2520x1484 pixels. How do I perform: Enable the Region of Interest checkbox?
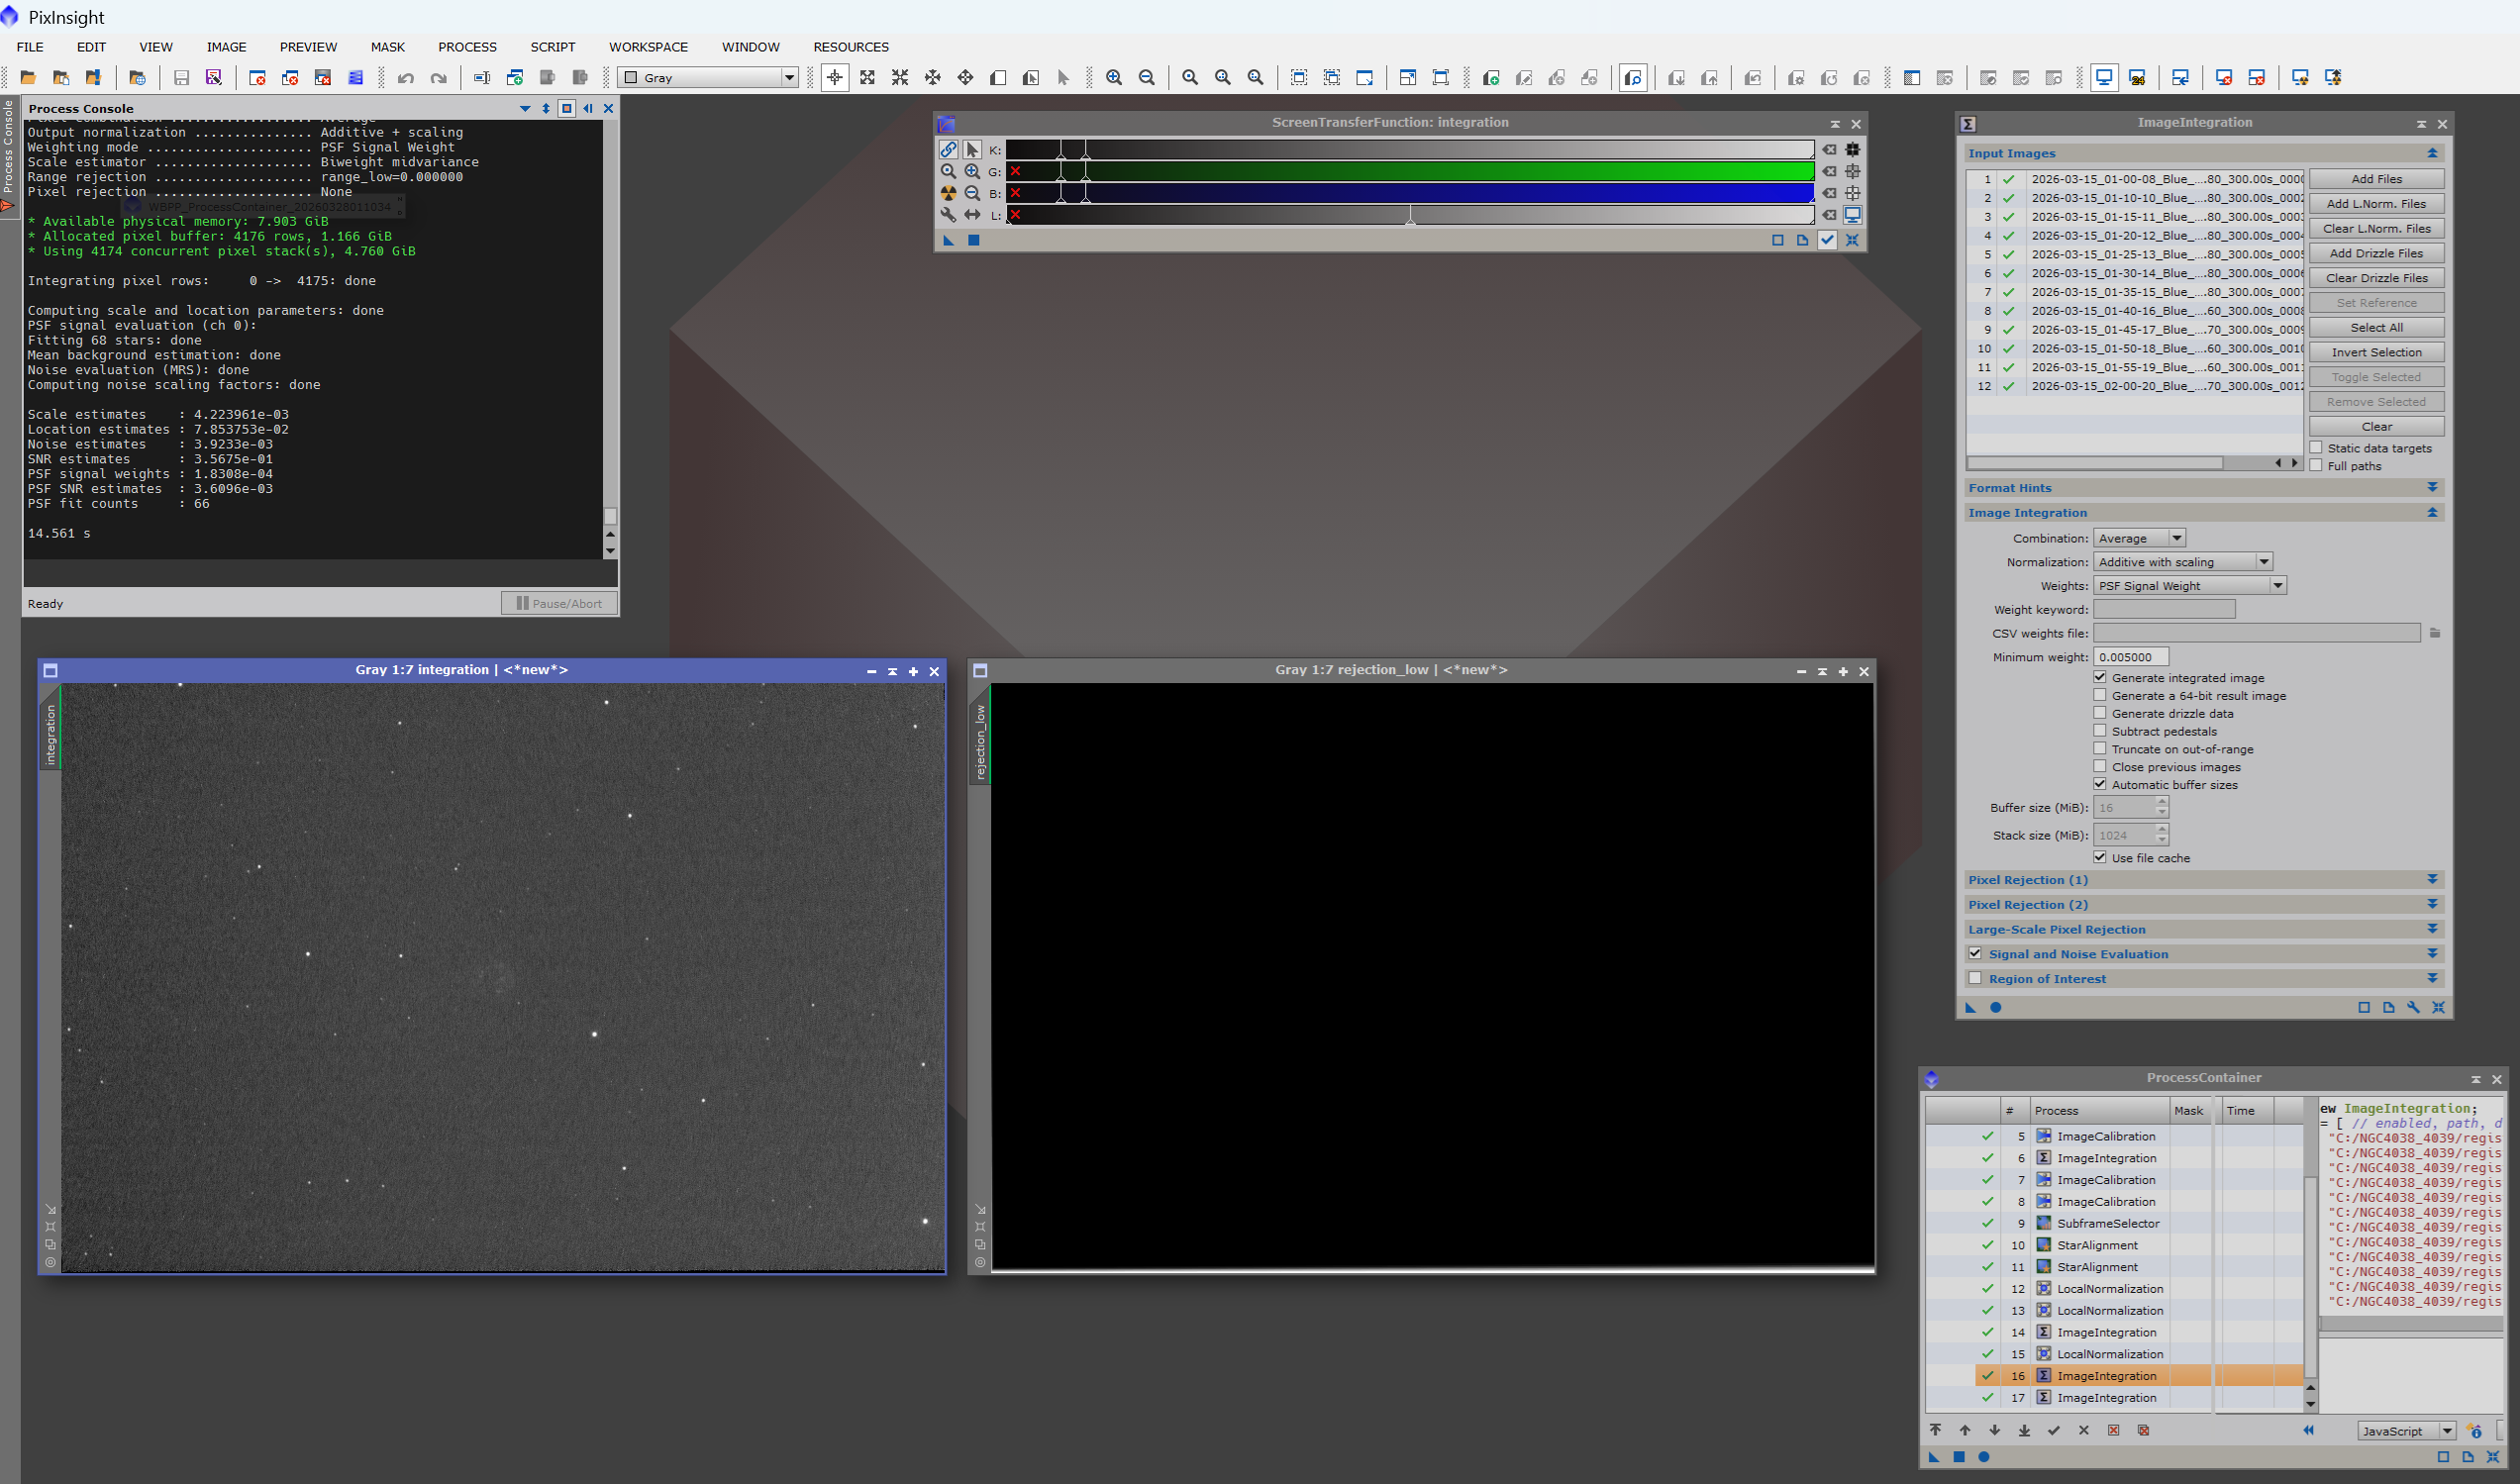pos(1975,978)
